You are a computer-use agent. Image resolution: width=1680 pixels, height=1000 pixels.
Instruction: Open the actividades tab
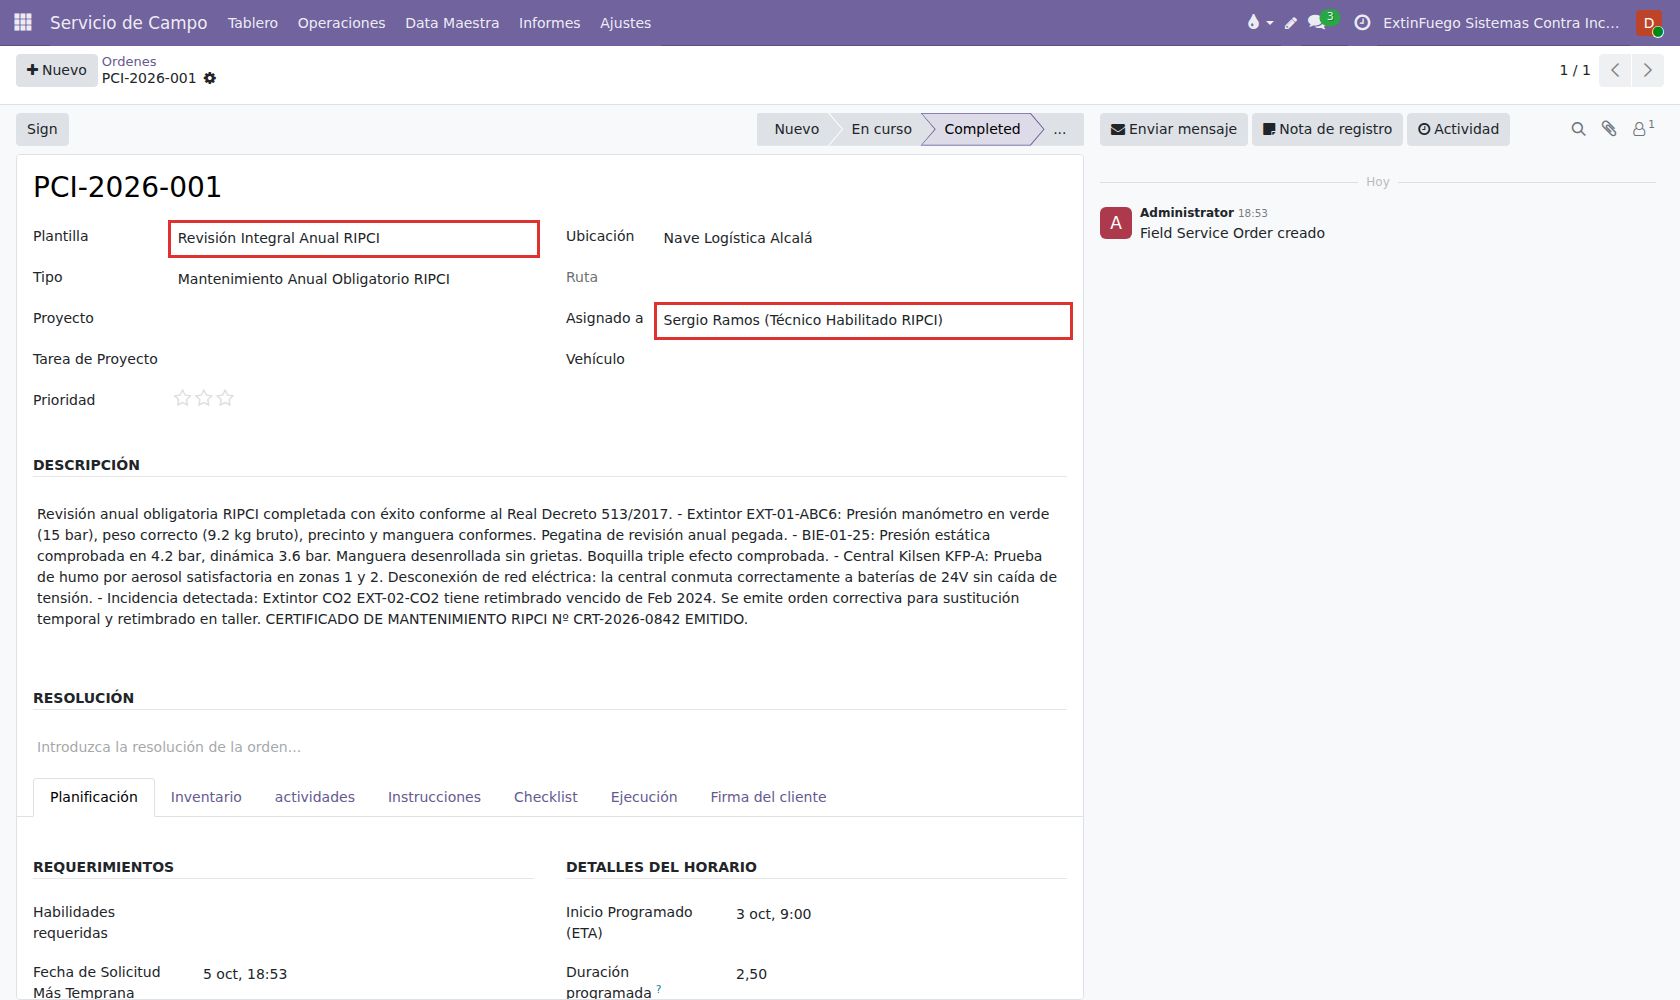pos(315,797)
